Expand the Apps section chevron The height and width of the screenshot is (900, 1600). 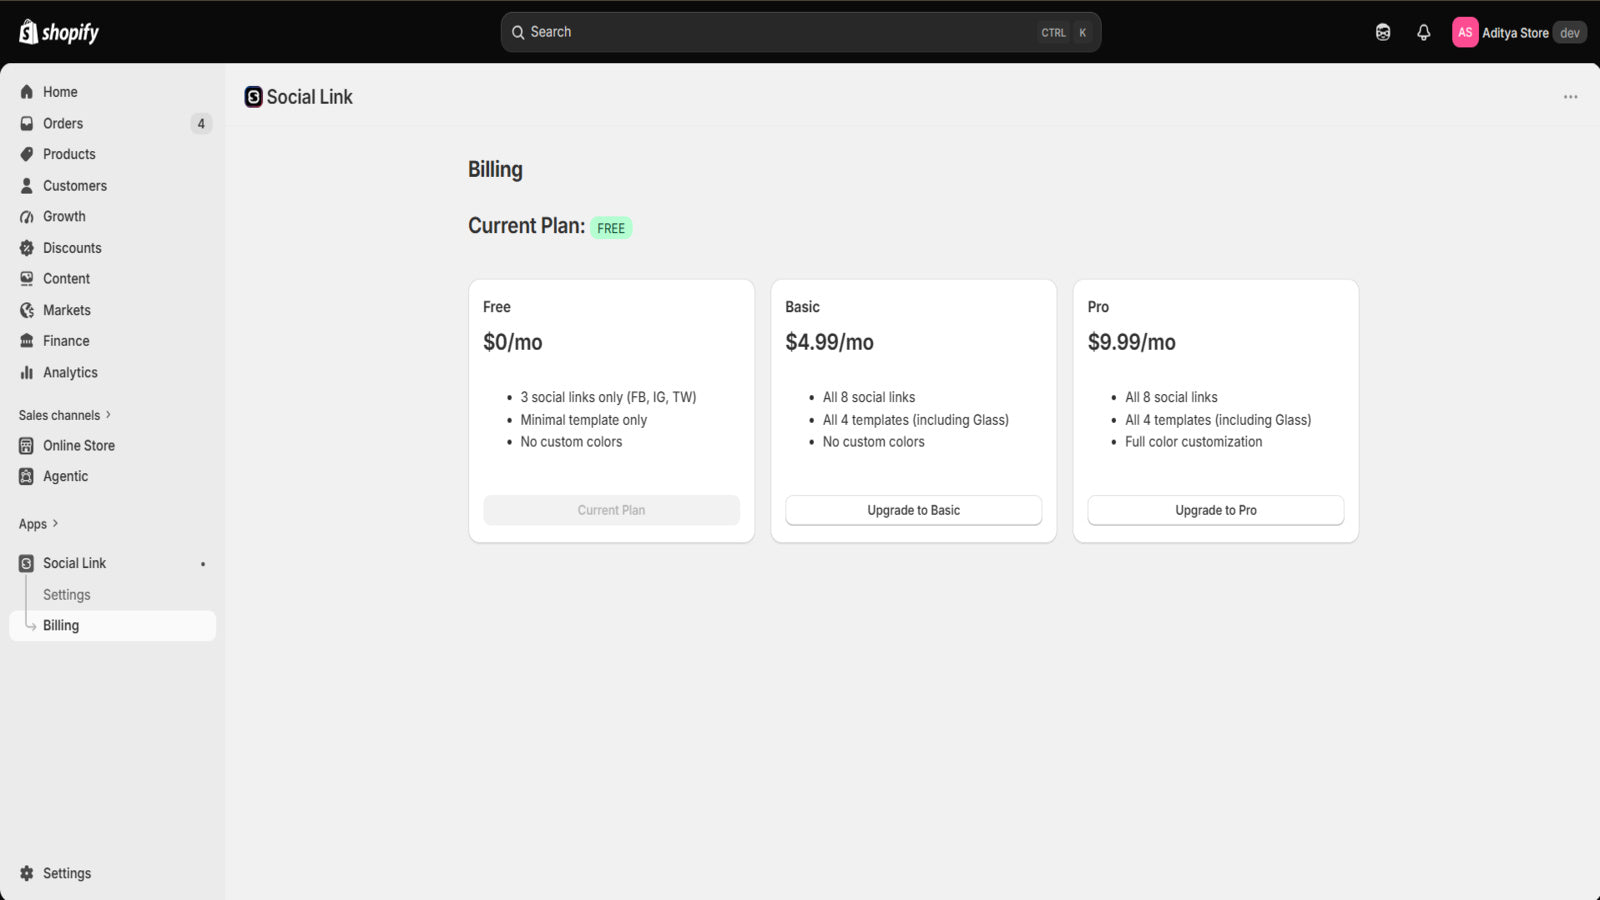click(55, 523)
